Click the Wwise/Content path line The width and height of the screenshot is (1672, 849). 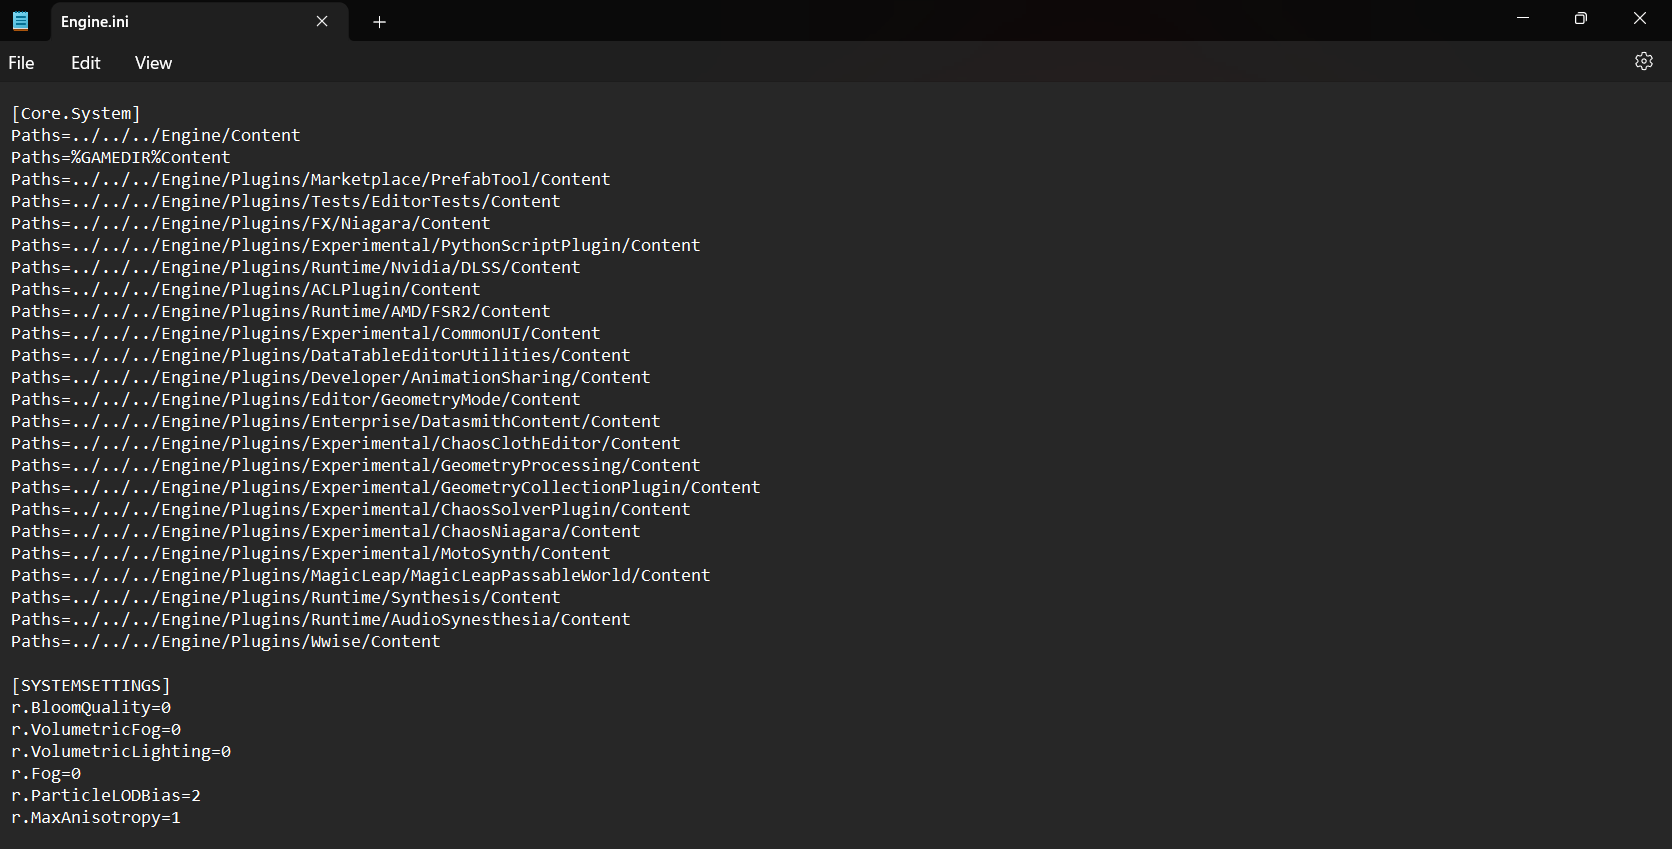point(225,642)
